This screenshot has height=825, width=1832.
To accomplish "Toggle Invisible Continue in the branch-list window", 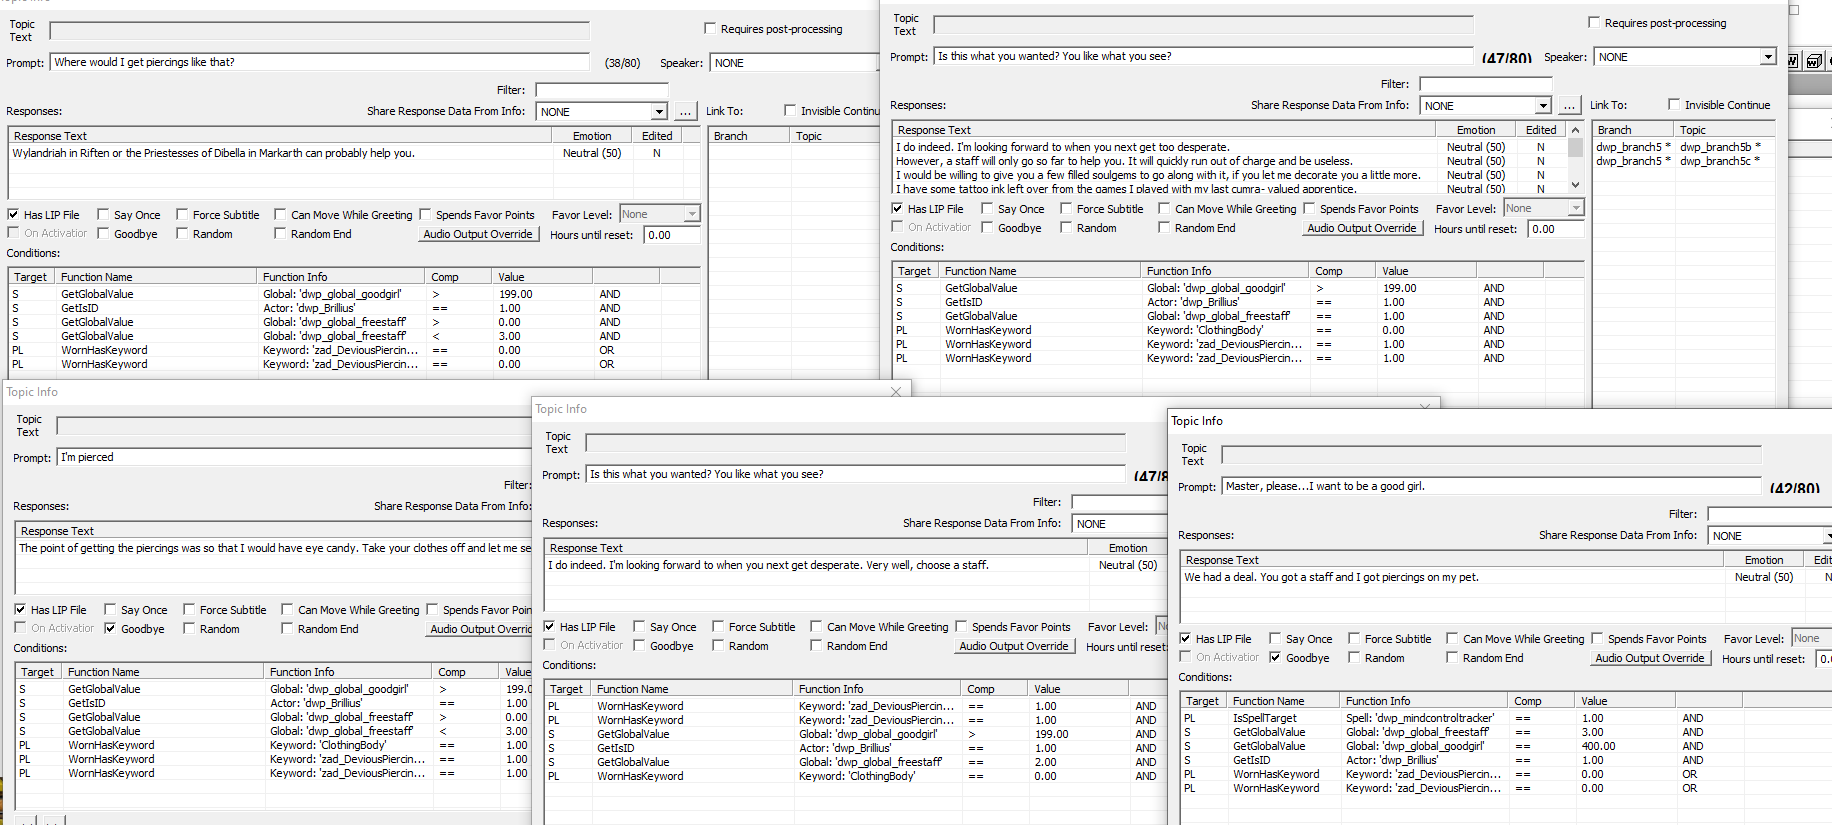I will coord(1674,105).
